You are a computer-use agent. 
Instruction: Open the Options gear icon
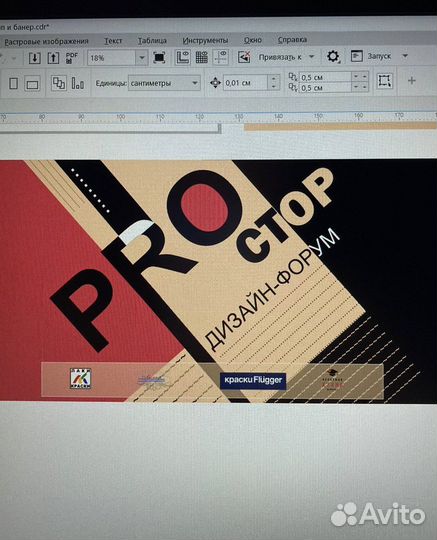[333, 56]
